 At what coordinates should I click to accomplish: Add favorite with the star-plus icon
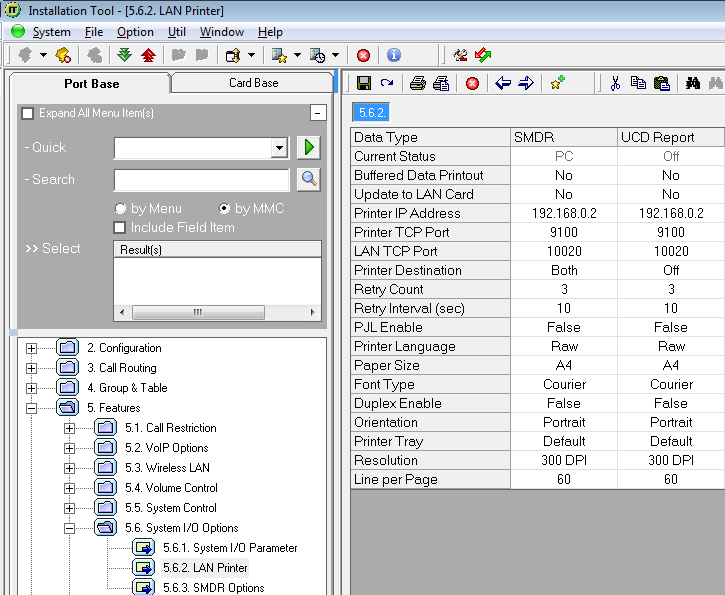click(558, 83)
